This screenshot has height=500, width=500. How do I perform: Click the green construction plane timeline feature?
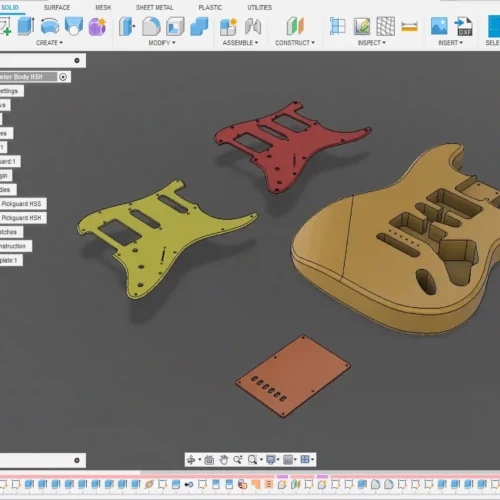(x=295, y=484)
